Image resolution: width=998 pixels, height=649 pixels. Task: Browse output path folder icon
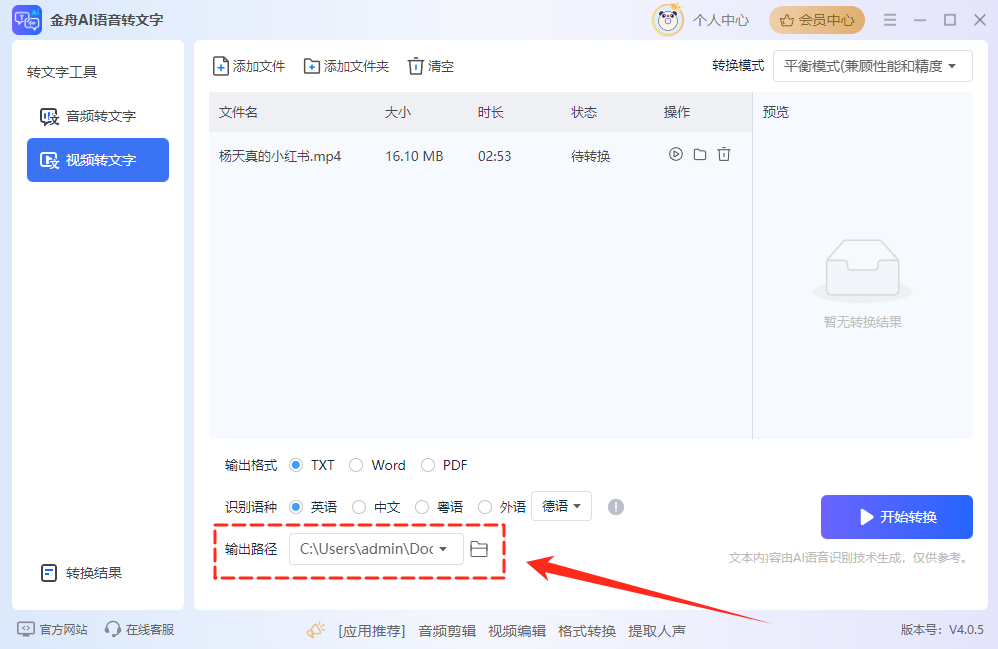(478, 549)
